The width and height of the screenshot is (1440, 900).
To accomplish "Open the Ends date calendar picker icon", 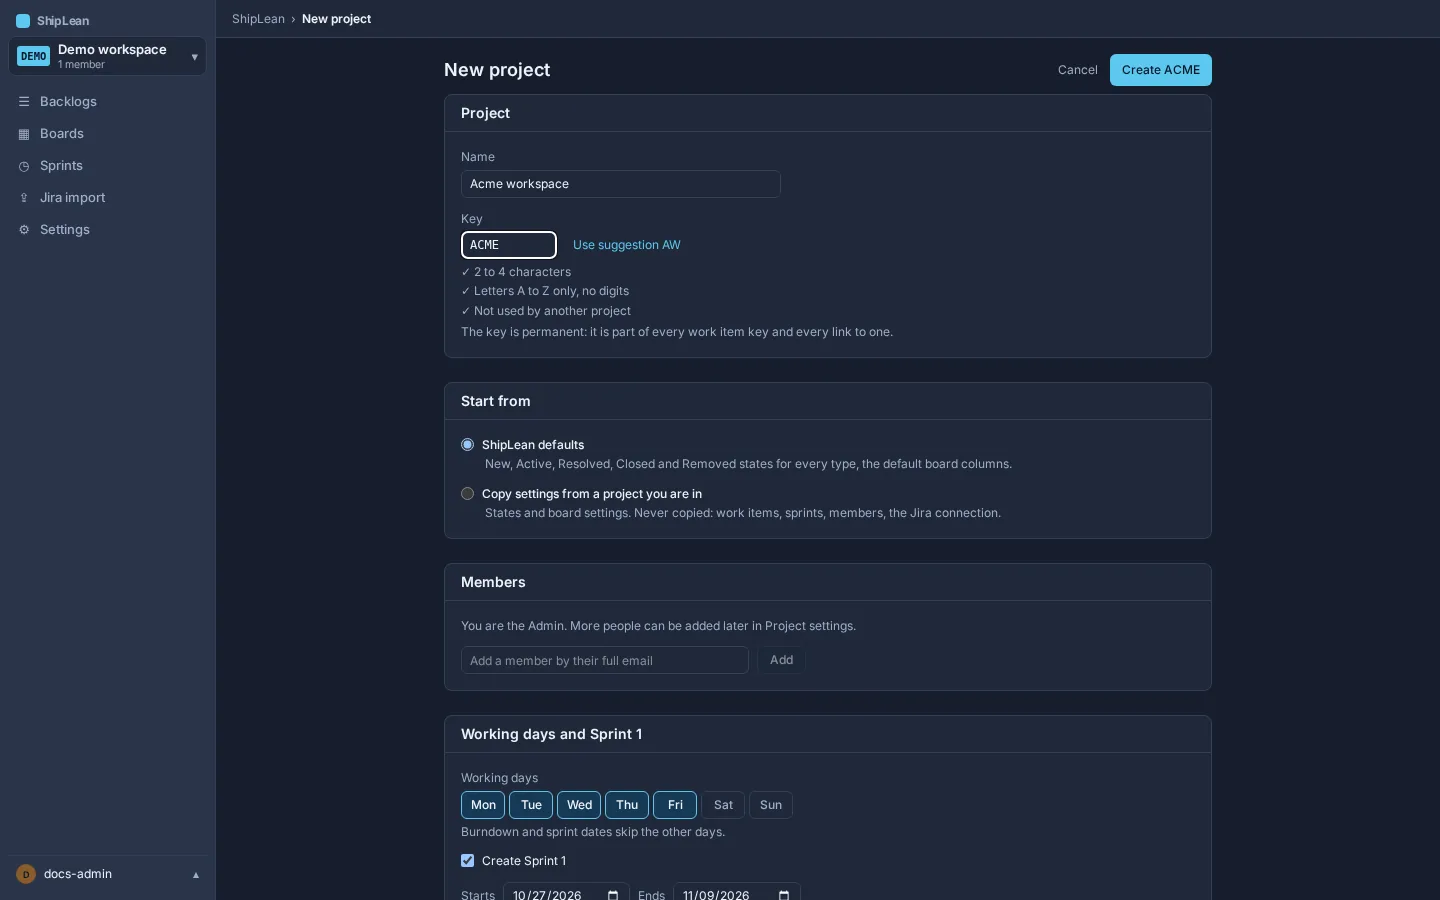I will pos(784,895).
